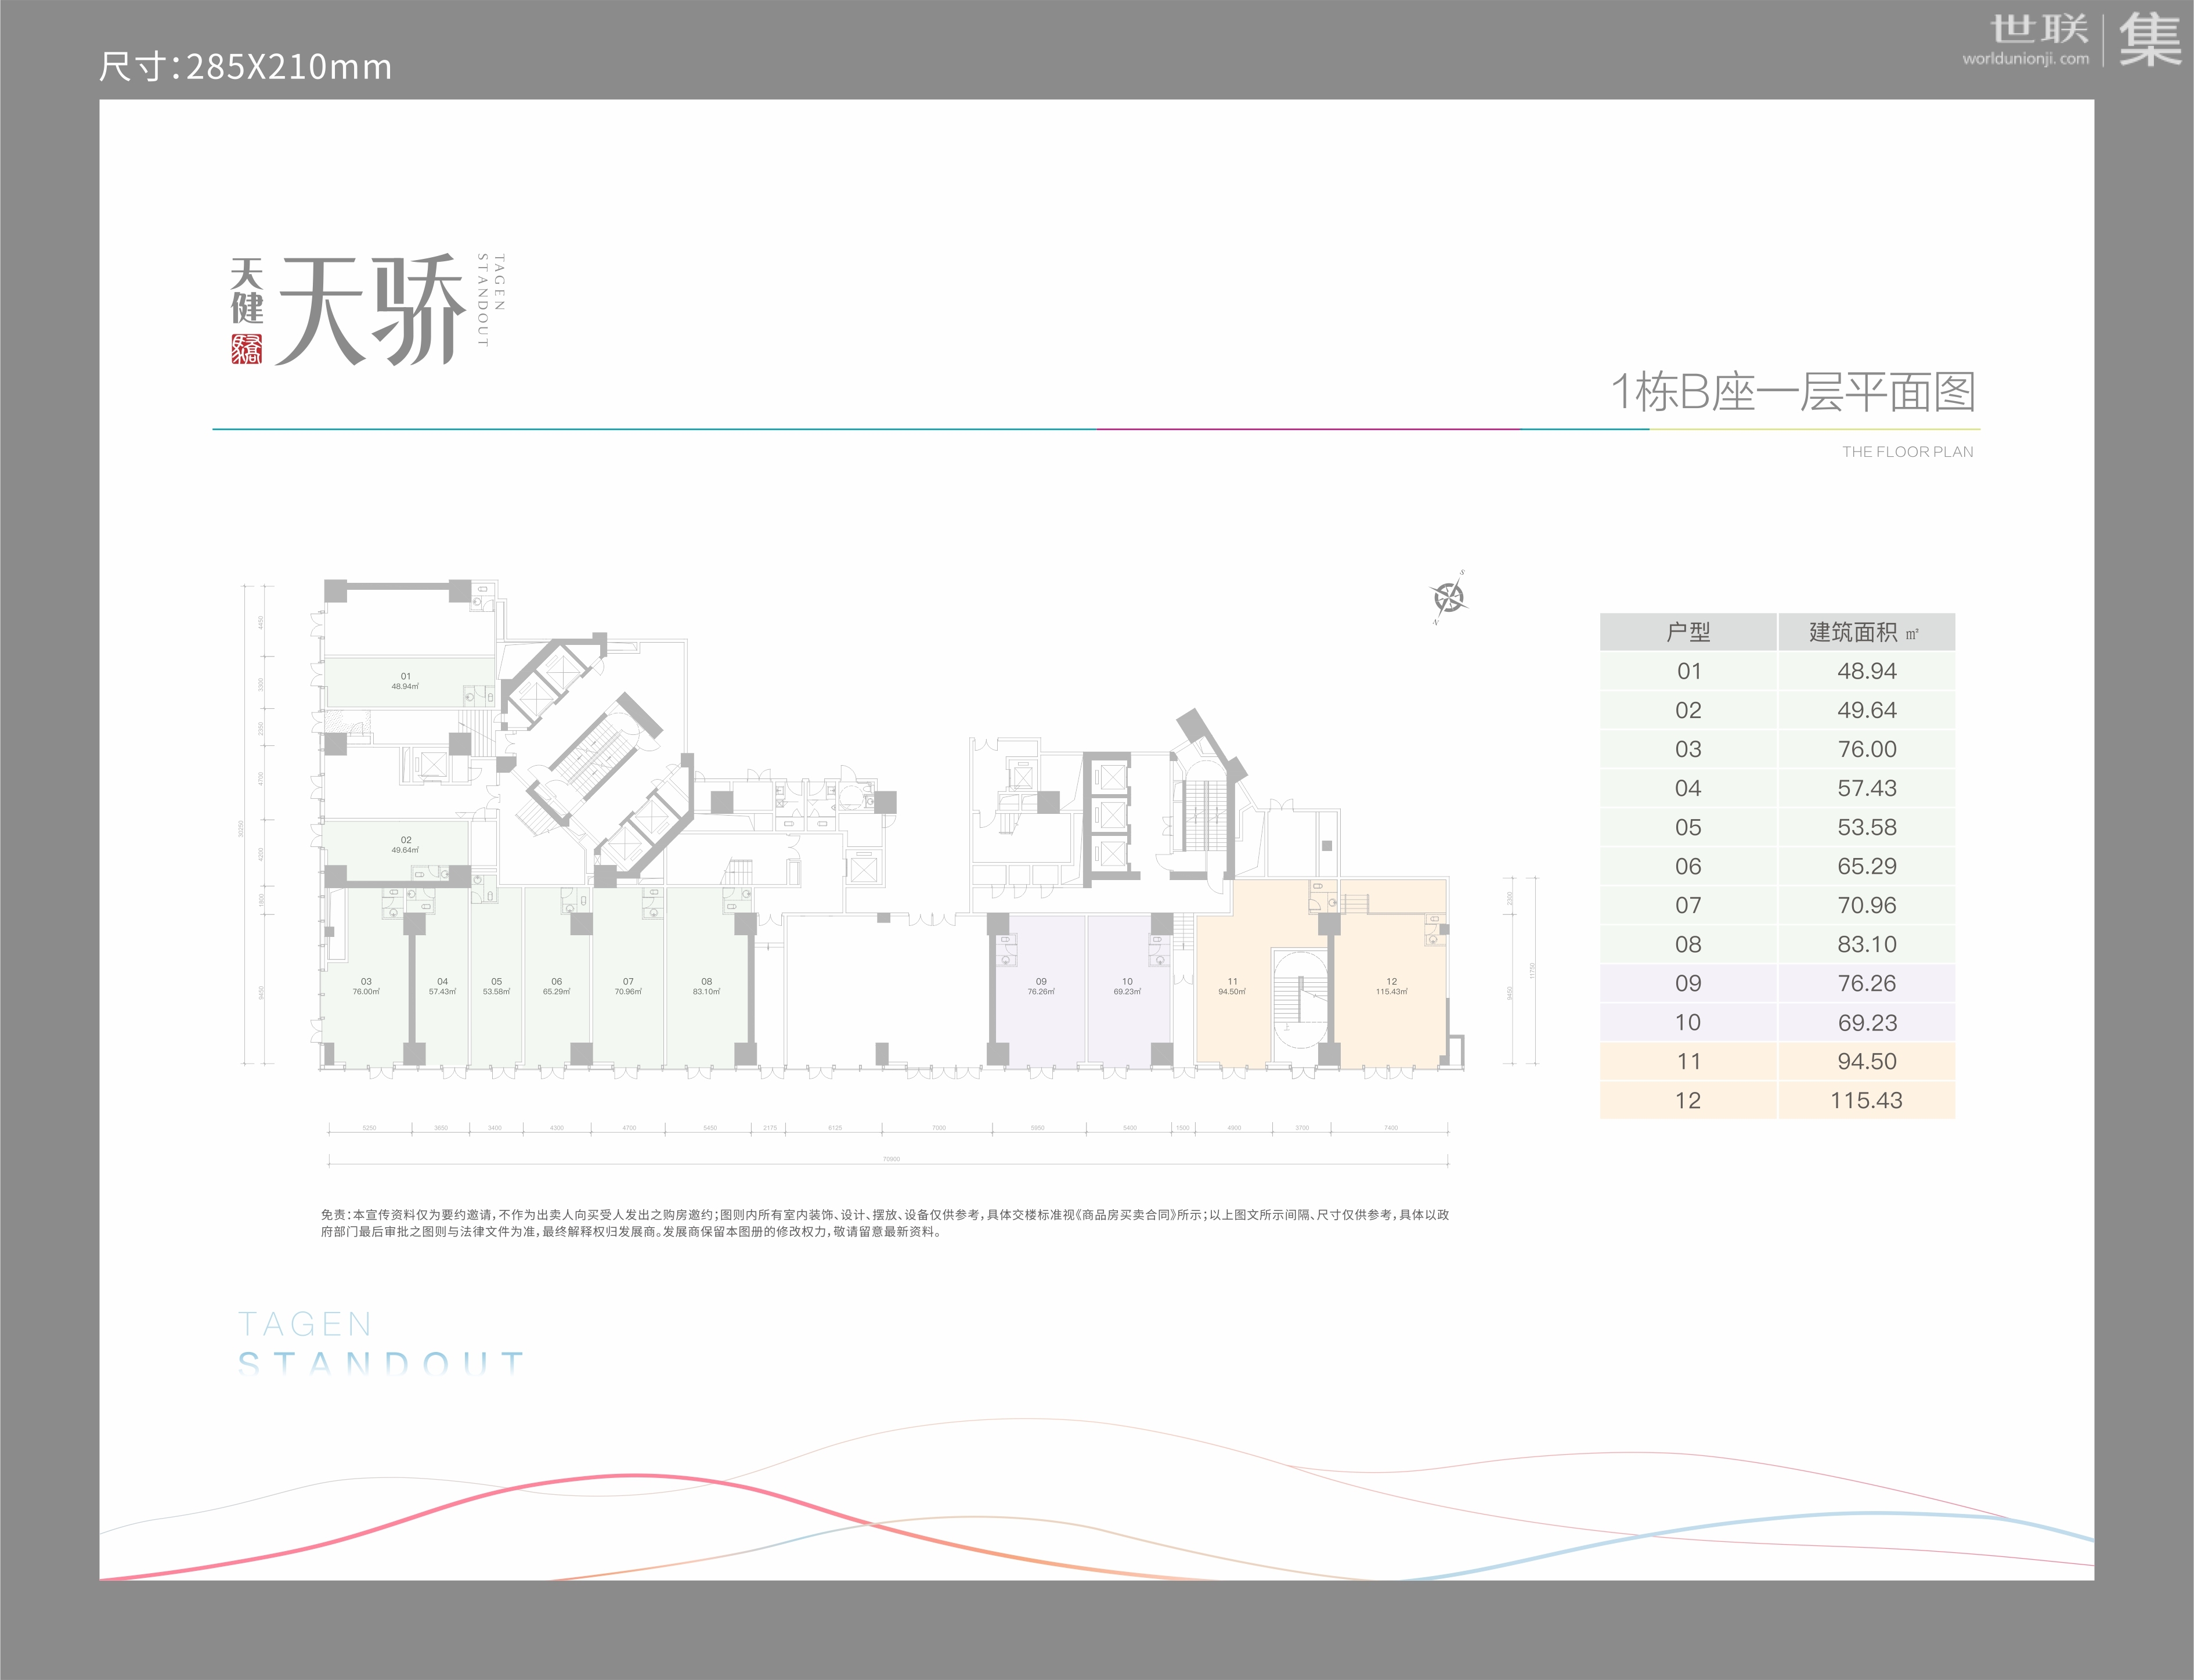
Task: Click the vertical TAGEN STANDOUT text by the logo
Action: tap(491, 300)
